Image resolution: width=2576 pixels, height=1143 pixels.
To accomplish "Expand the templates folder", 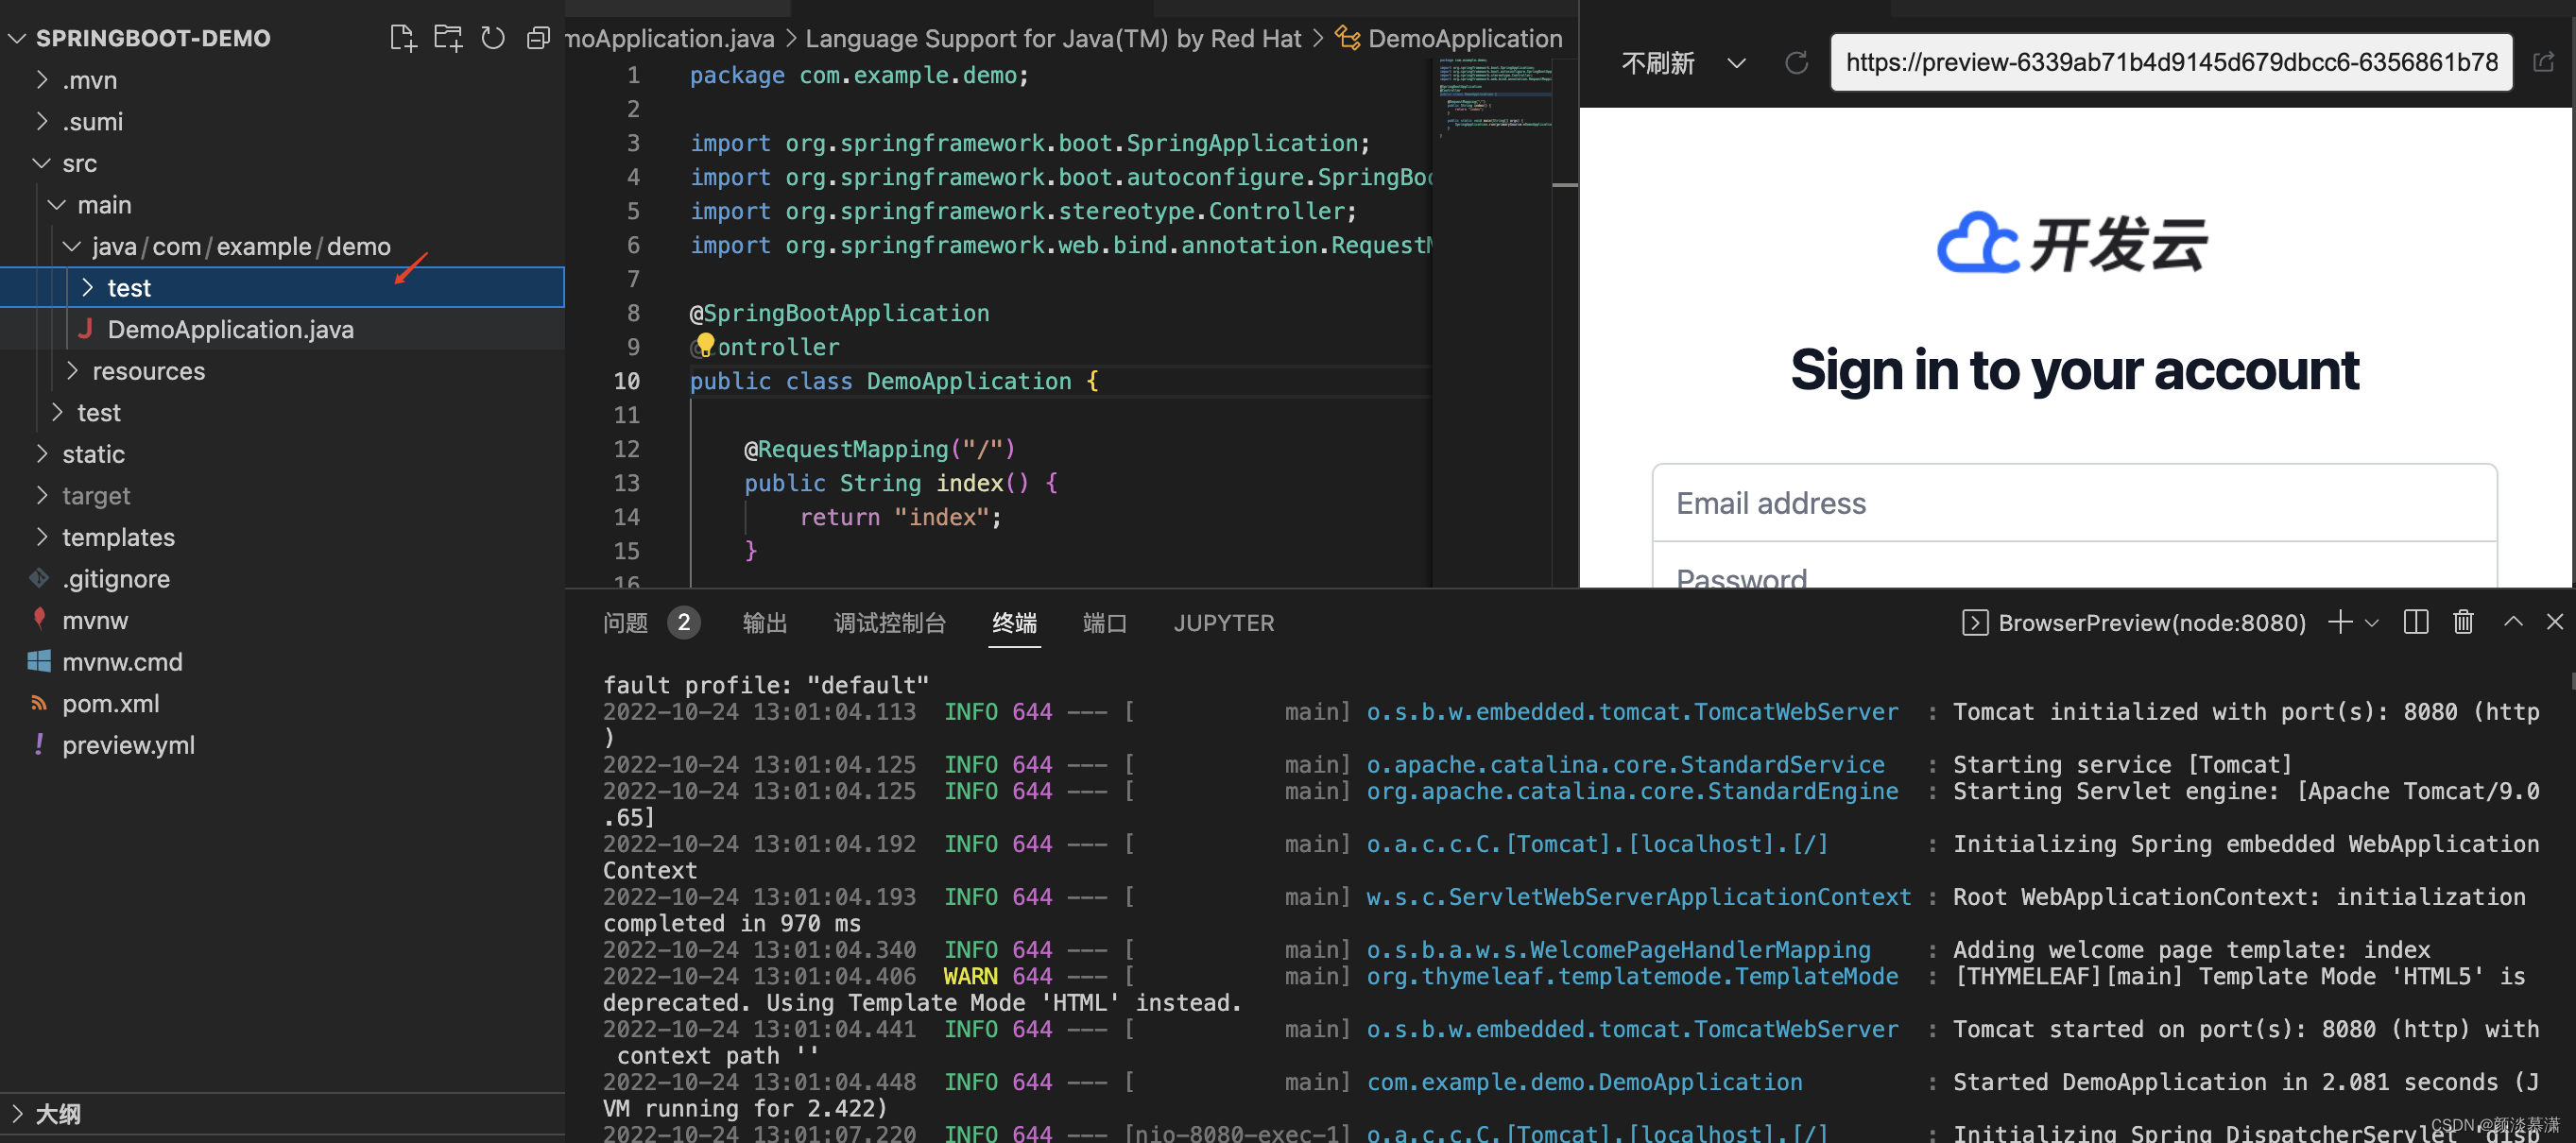I will 118,537.
